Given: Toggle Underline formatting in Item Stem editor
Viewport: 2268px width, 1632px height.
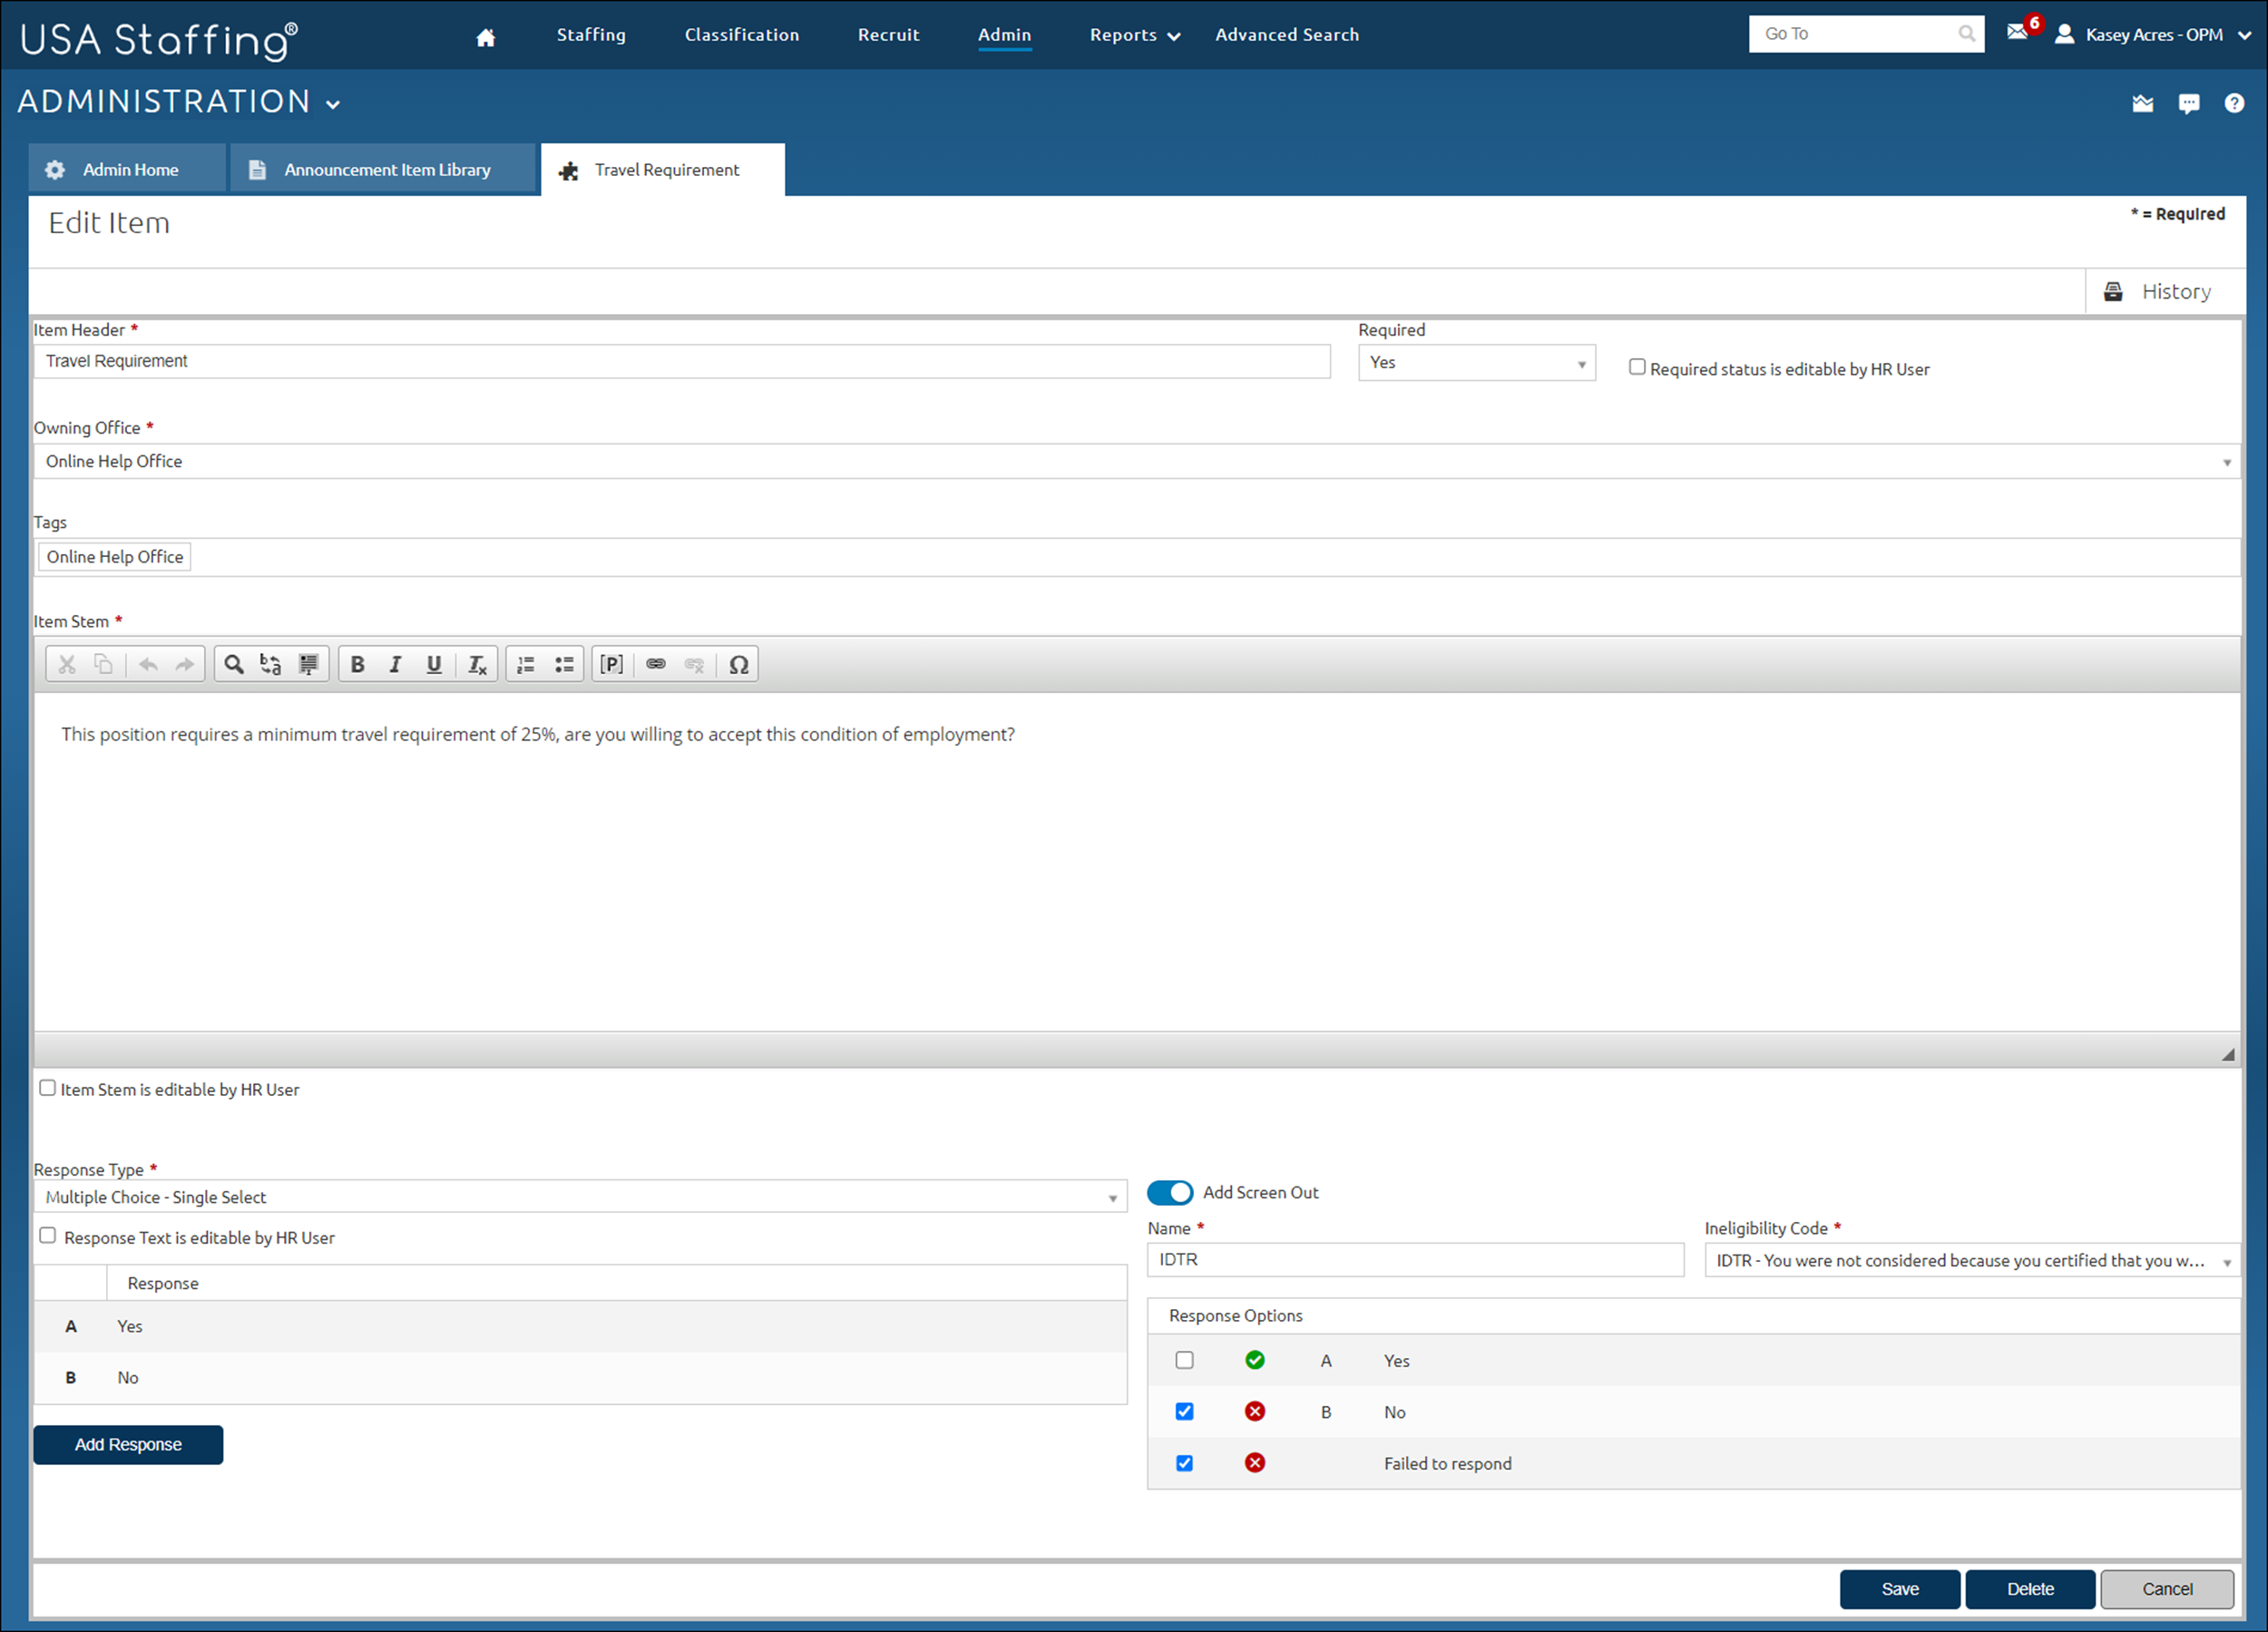Looking at the screenshot, I should pos(434,664).
